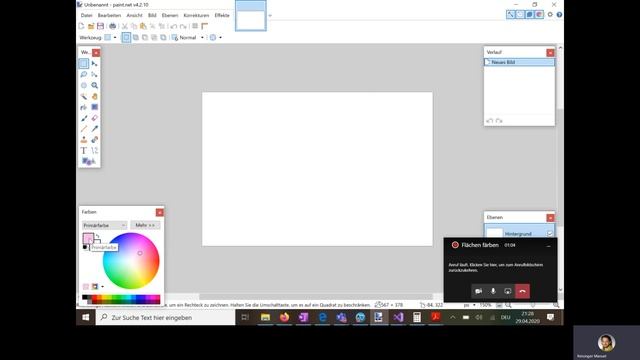Open the Bearbeiten menu
The height and width of the screenshot is (360, 640).
pyautogui.click(x=109, y=16)
